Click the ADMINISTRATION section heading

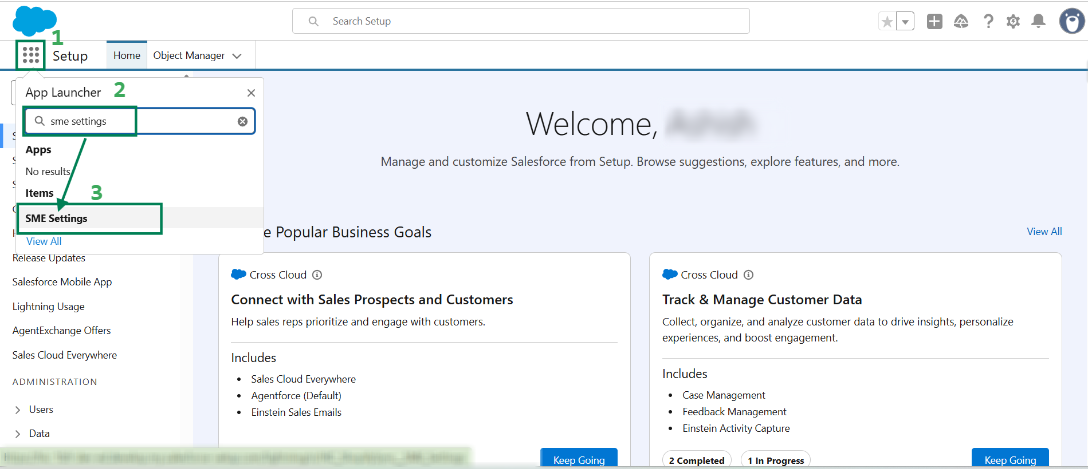tap(55, 382)
